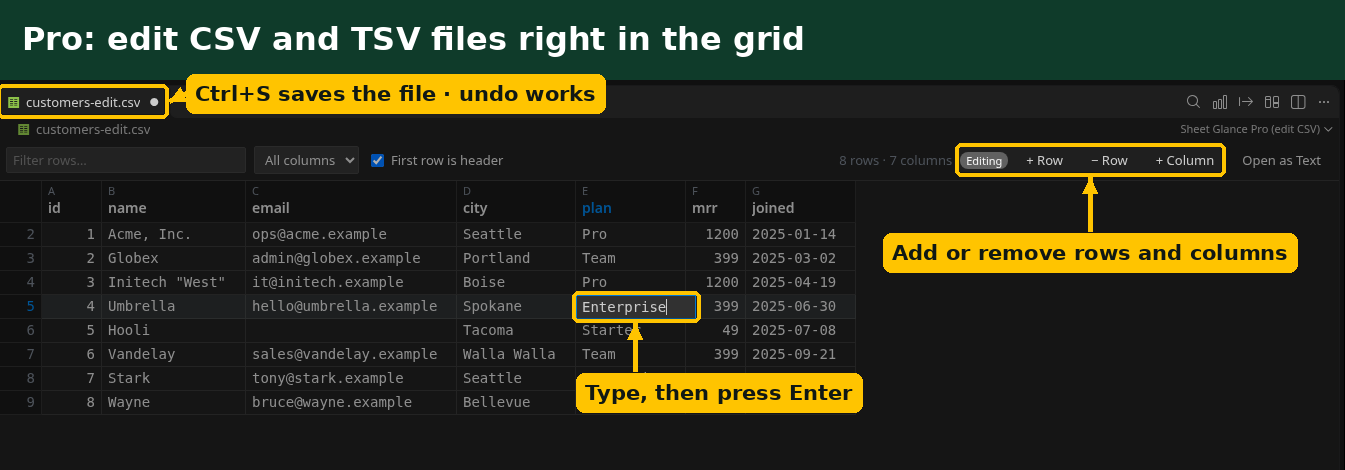Click the 2025-03-02 joined cell
This screenshot has height=470, width=1345.
[800, 258]
